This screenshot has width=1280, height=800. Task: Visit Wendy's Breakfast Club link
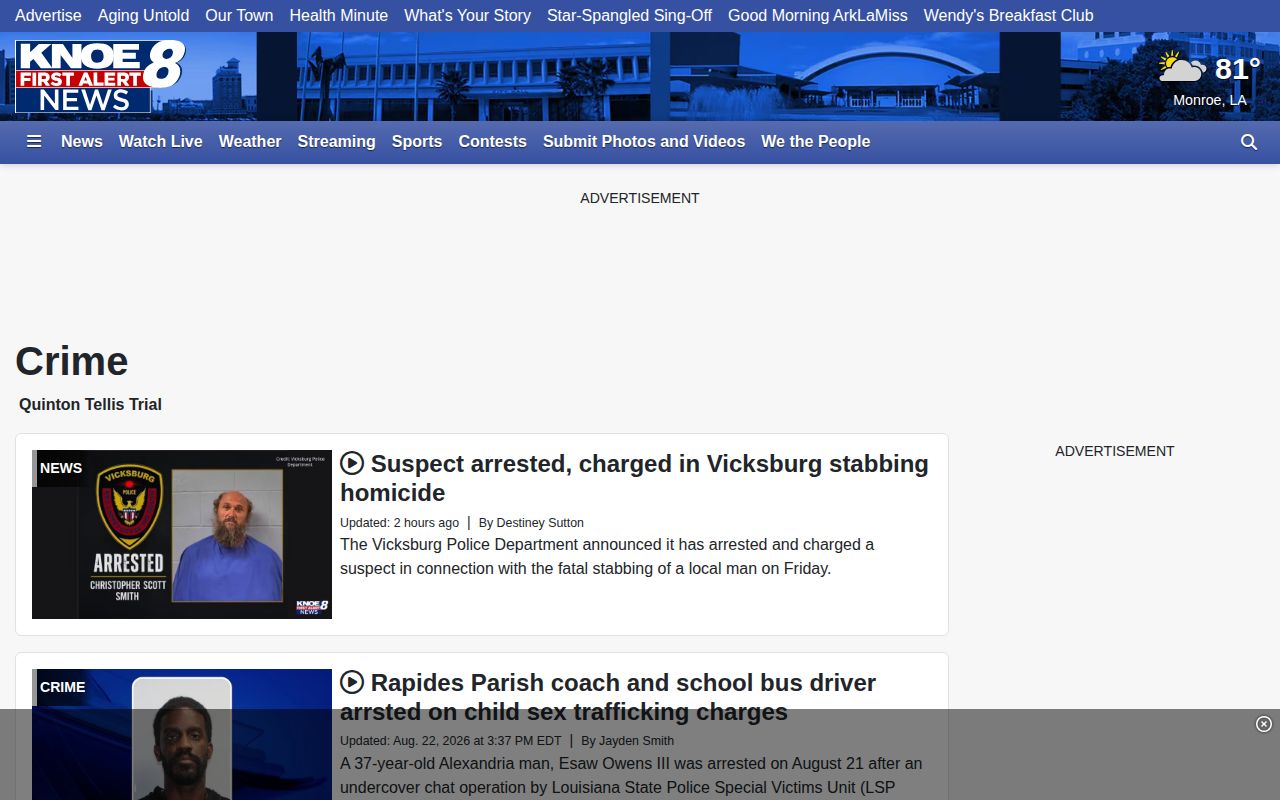click(x=1009, y=16)
